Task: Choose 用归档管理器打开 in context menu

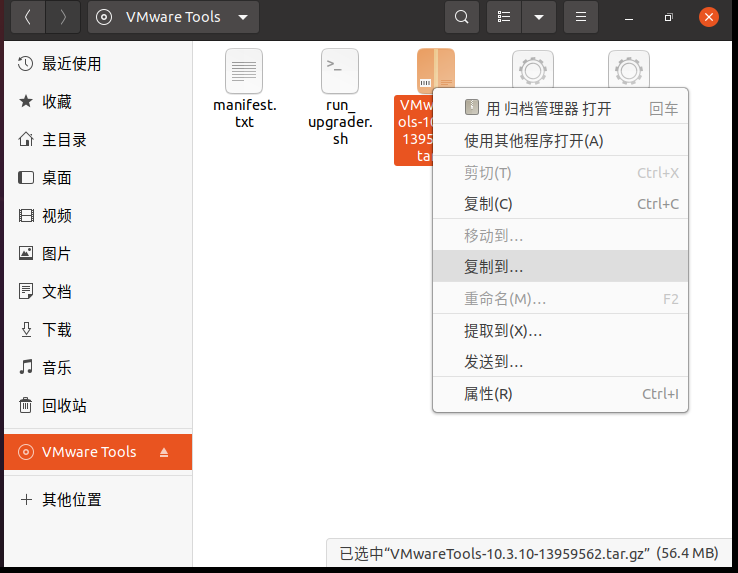Action: [560, 109]
